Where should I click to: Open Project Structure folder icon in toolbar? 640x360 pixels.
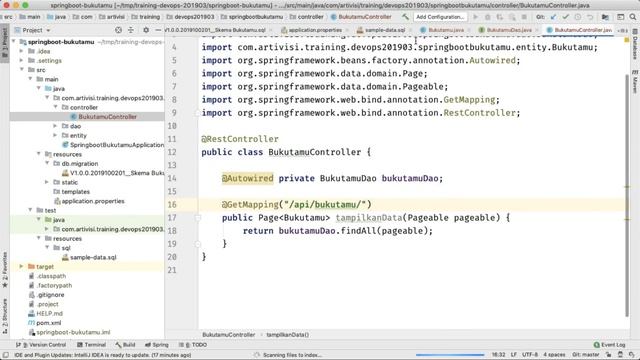[x=605, y=17]
